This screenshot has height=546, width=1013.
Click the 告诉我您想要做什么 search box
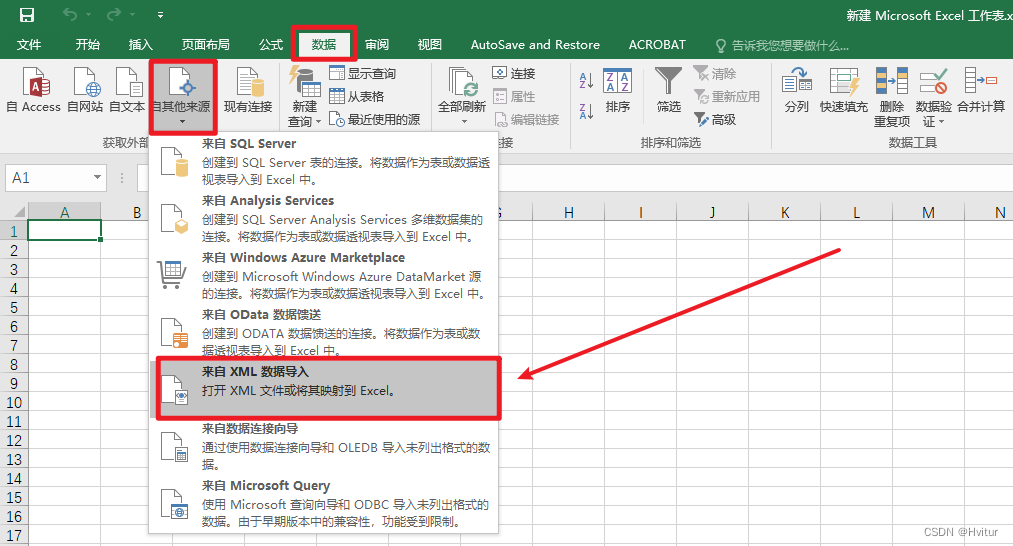tap(782, 45)
